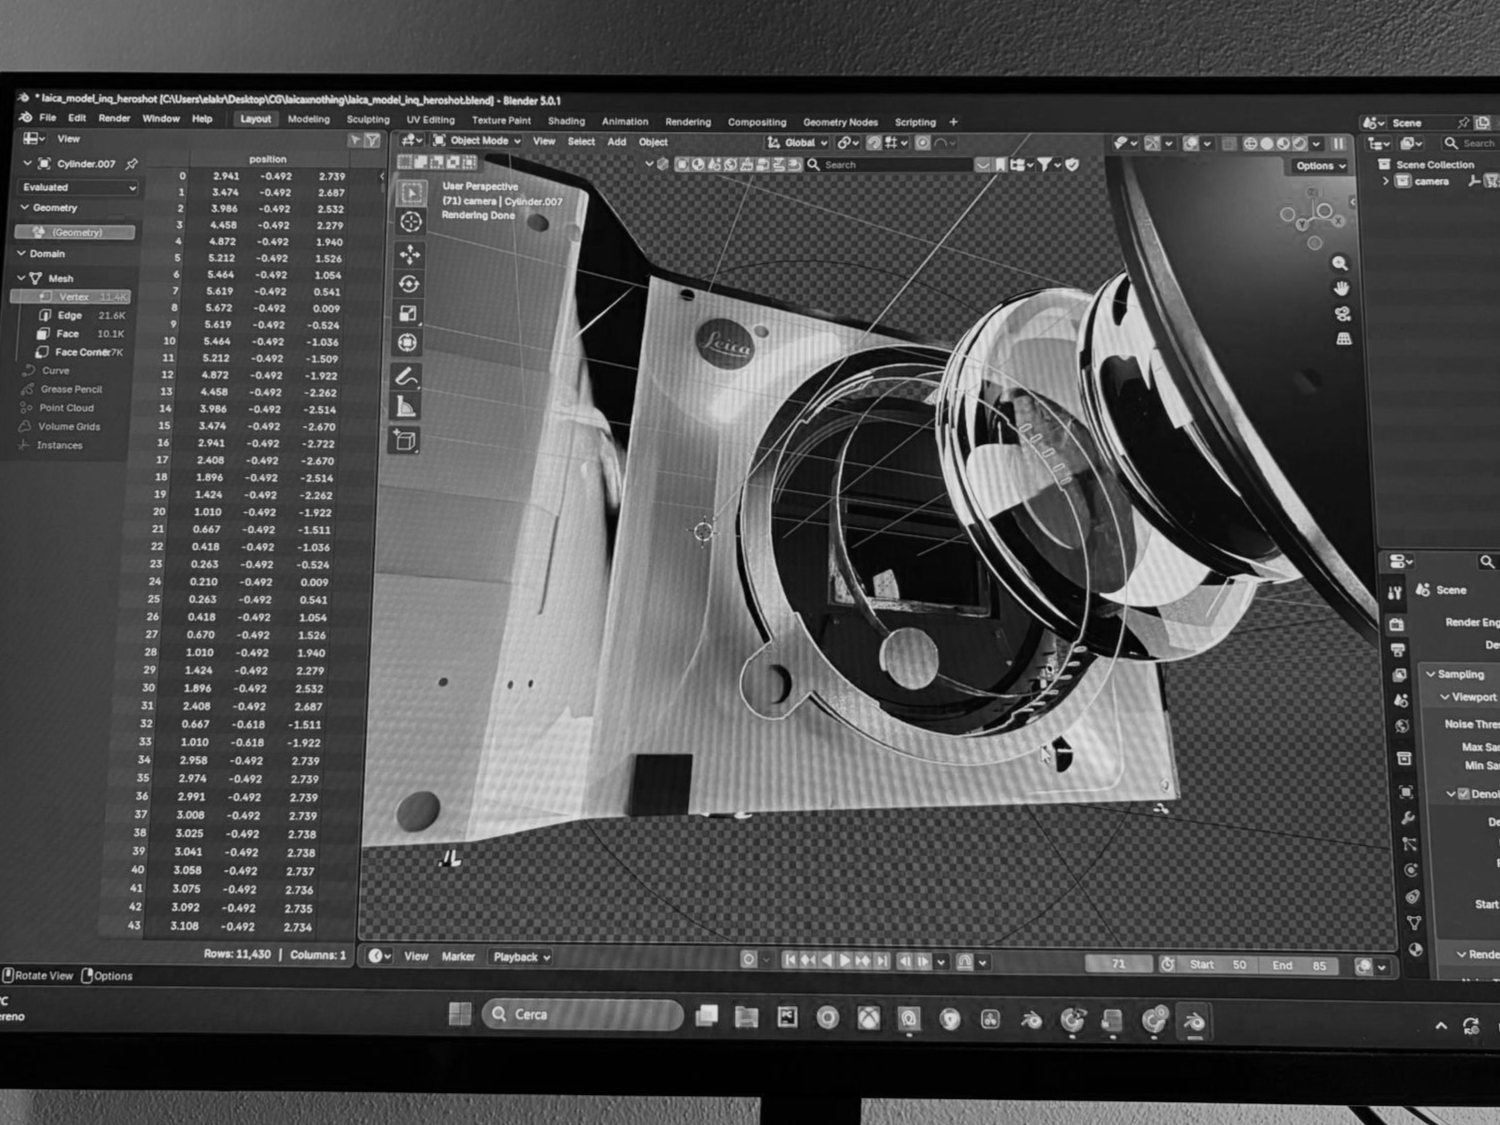Select the Scale tool
The height and width of the screenshot is (1125, 1500).
[x=408, y=313]
